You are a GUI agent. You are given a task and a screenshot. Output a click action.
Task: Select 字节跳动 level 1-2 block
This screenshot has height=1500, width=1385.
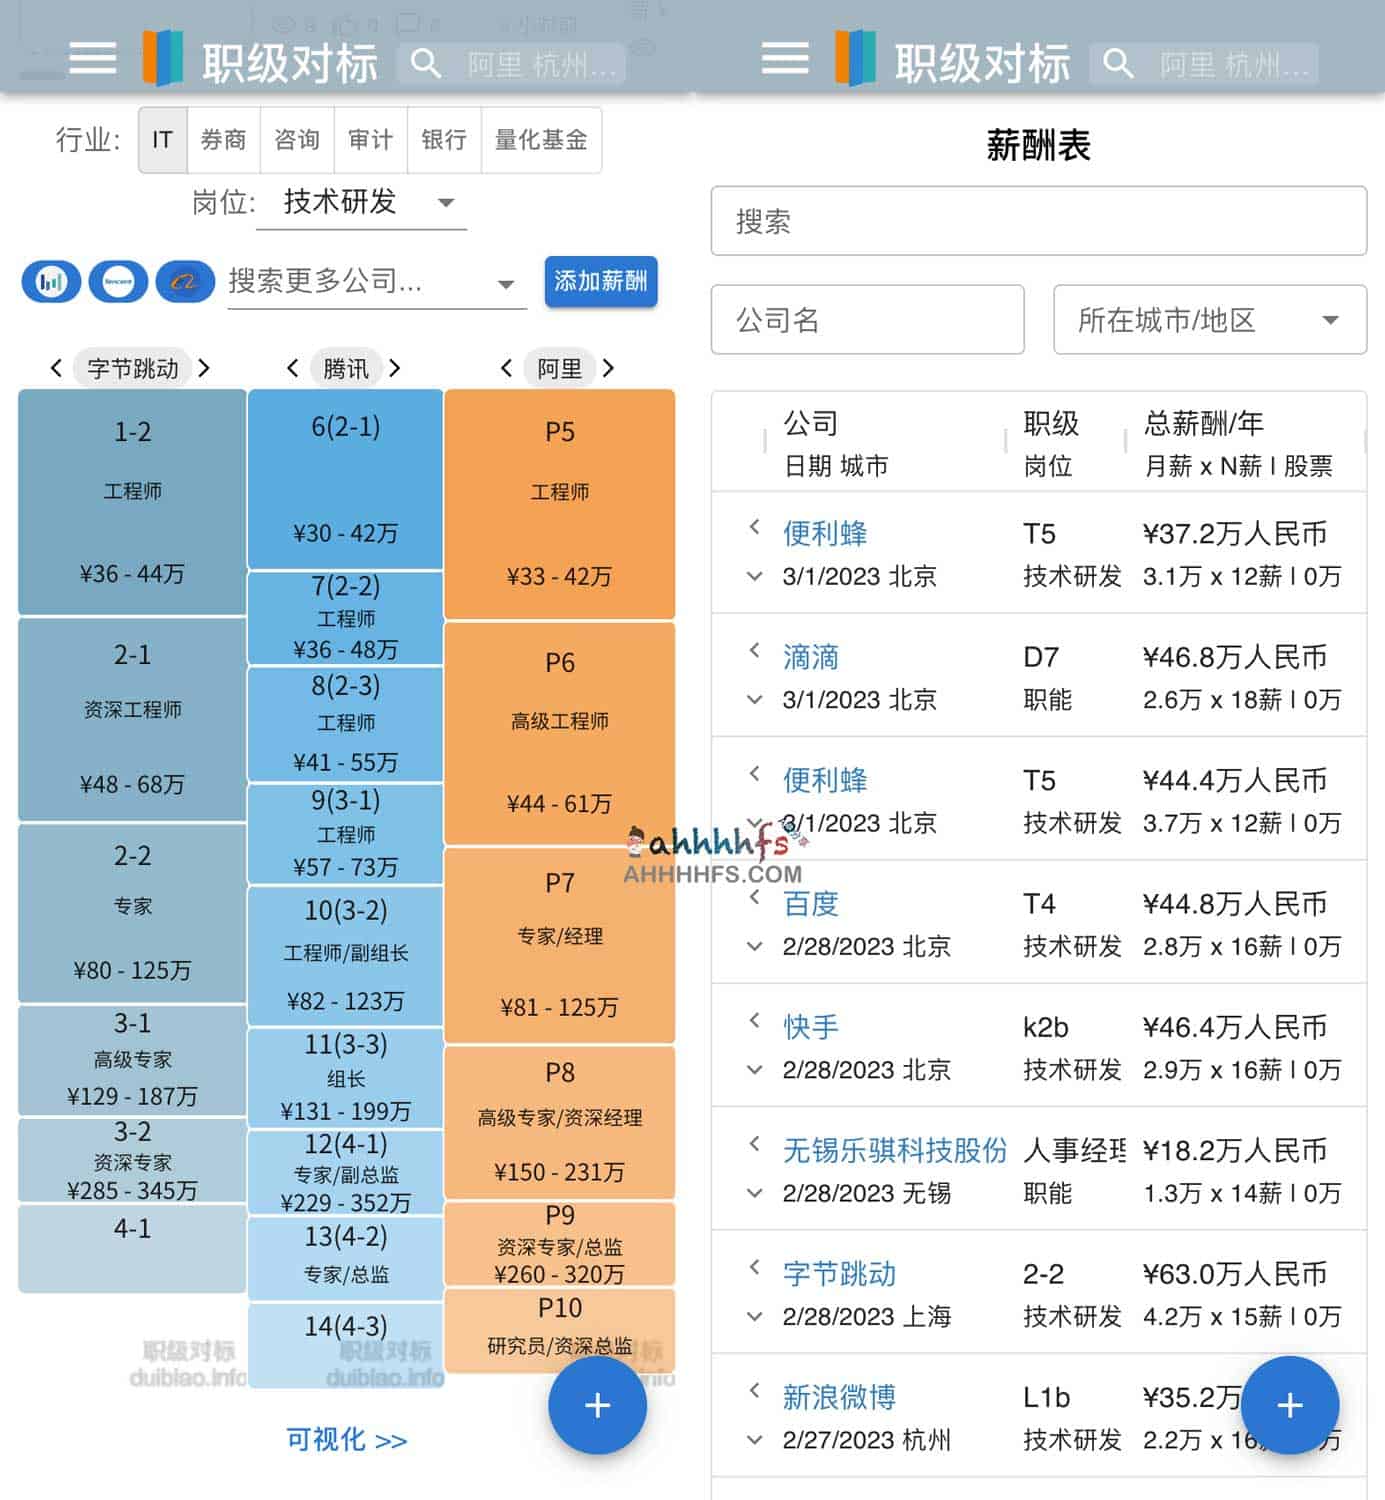click(132, 502)
